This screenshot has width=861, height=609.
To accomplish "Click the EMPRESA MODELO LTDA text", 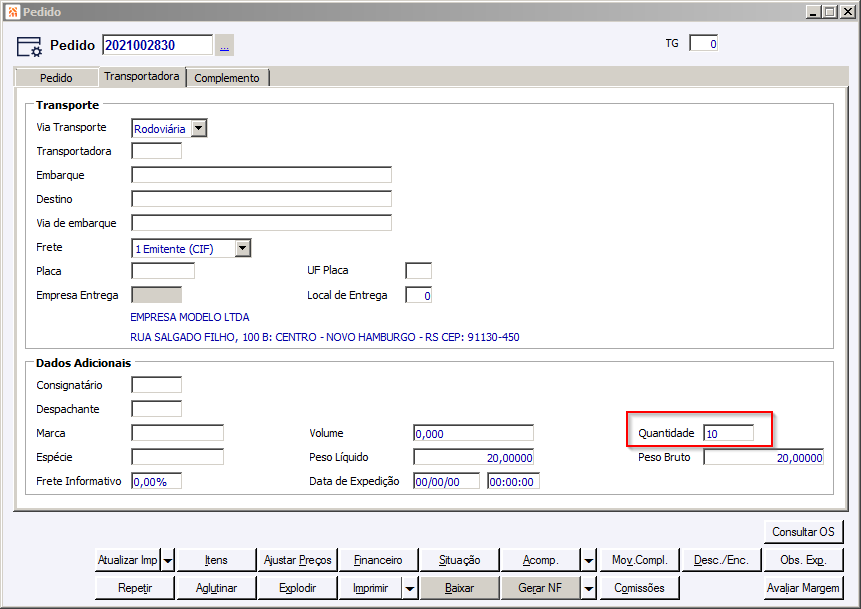I will point(189,317).
